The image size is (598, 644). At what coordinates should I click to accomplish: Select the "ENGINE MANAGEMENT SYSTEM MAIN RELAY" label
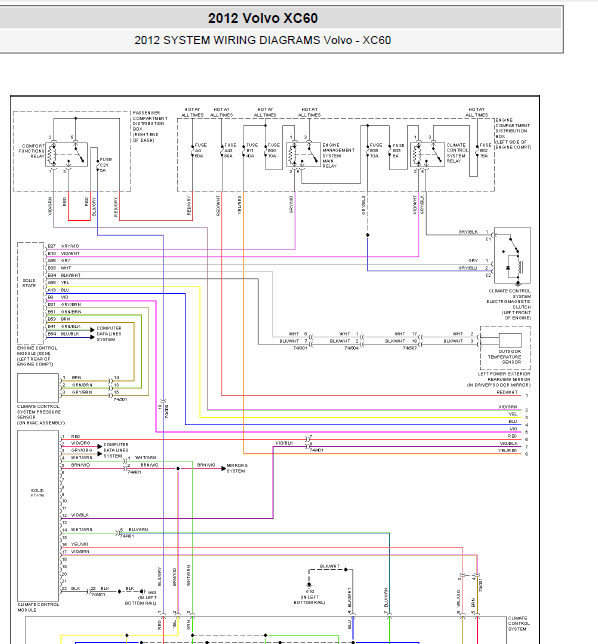point(338,156)
